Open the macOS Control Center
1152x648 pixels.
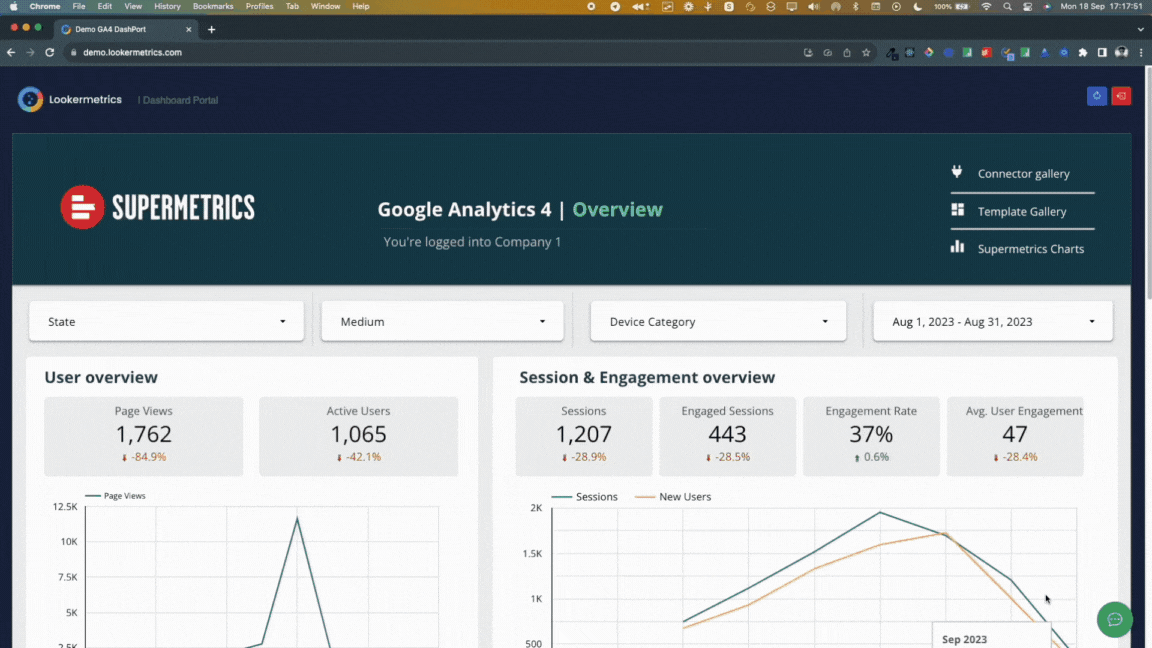tap(1027, 7)
